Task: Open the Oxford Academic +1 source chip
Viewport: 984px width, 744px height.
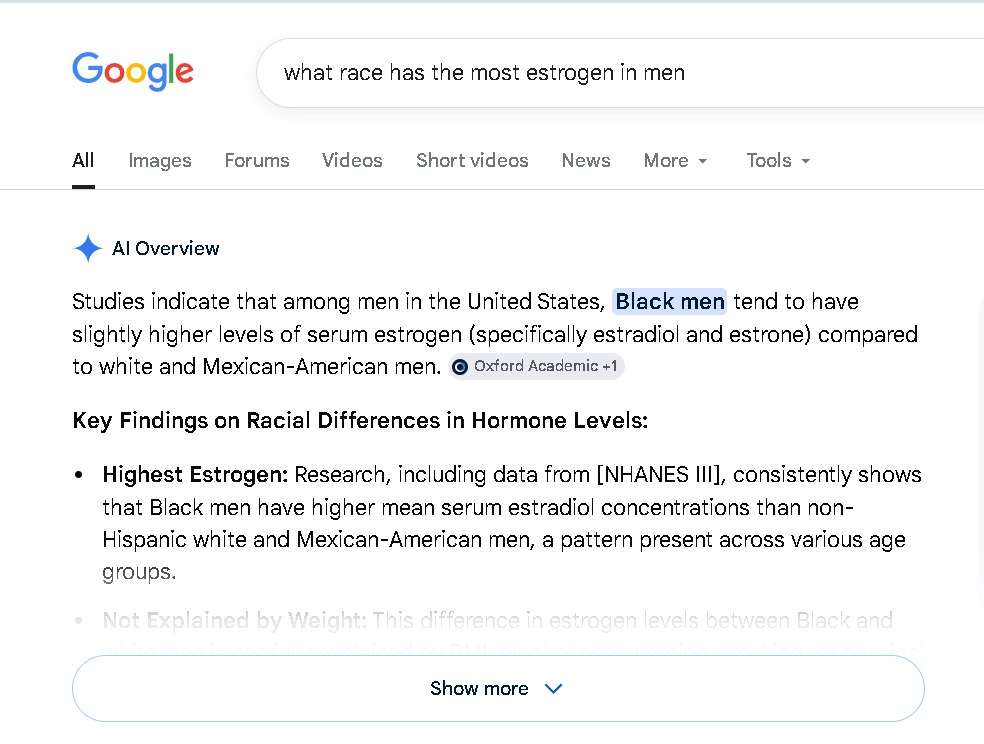Action: [x=538, y=367]
